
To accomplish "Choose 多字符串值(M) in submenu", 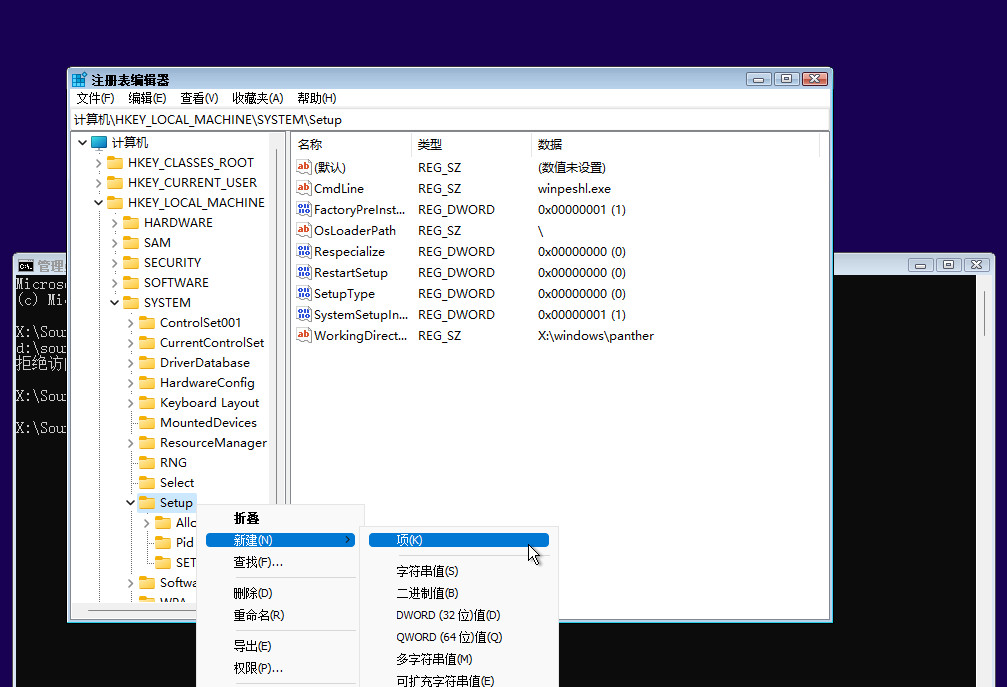I will [x=459, y=659].
